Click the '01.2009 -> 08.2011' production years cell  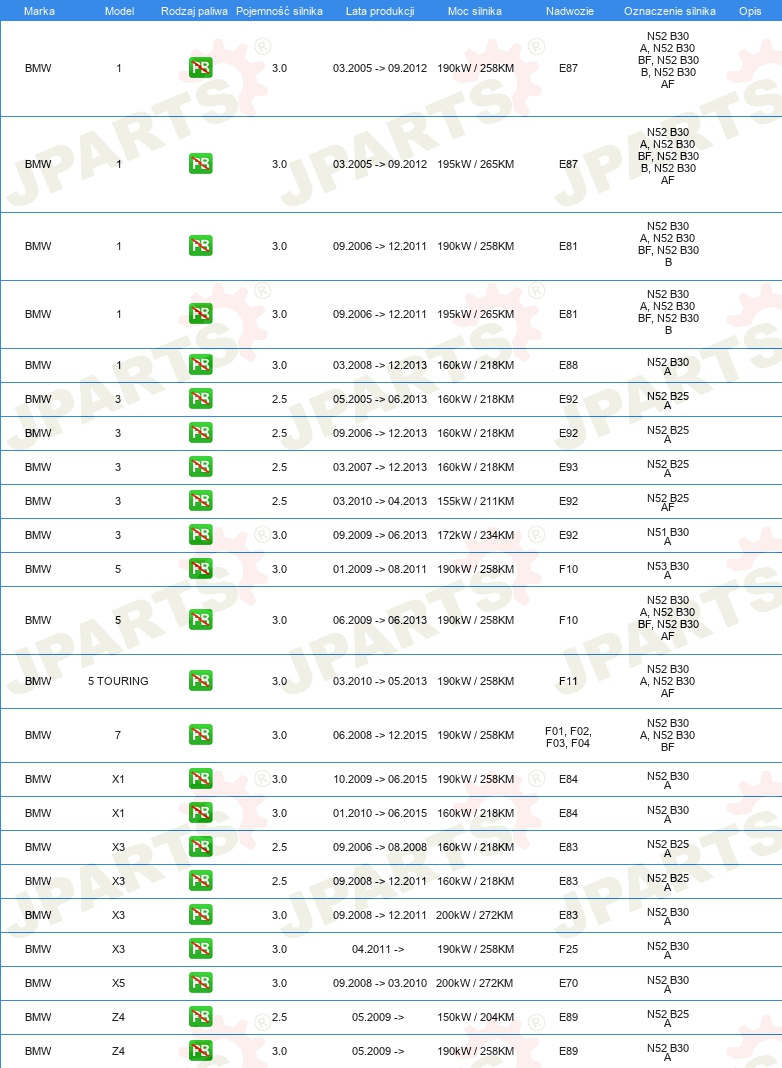380,569
